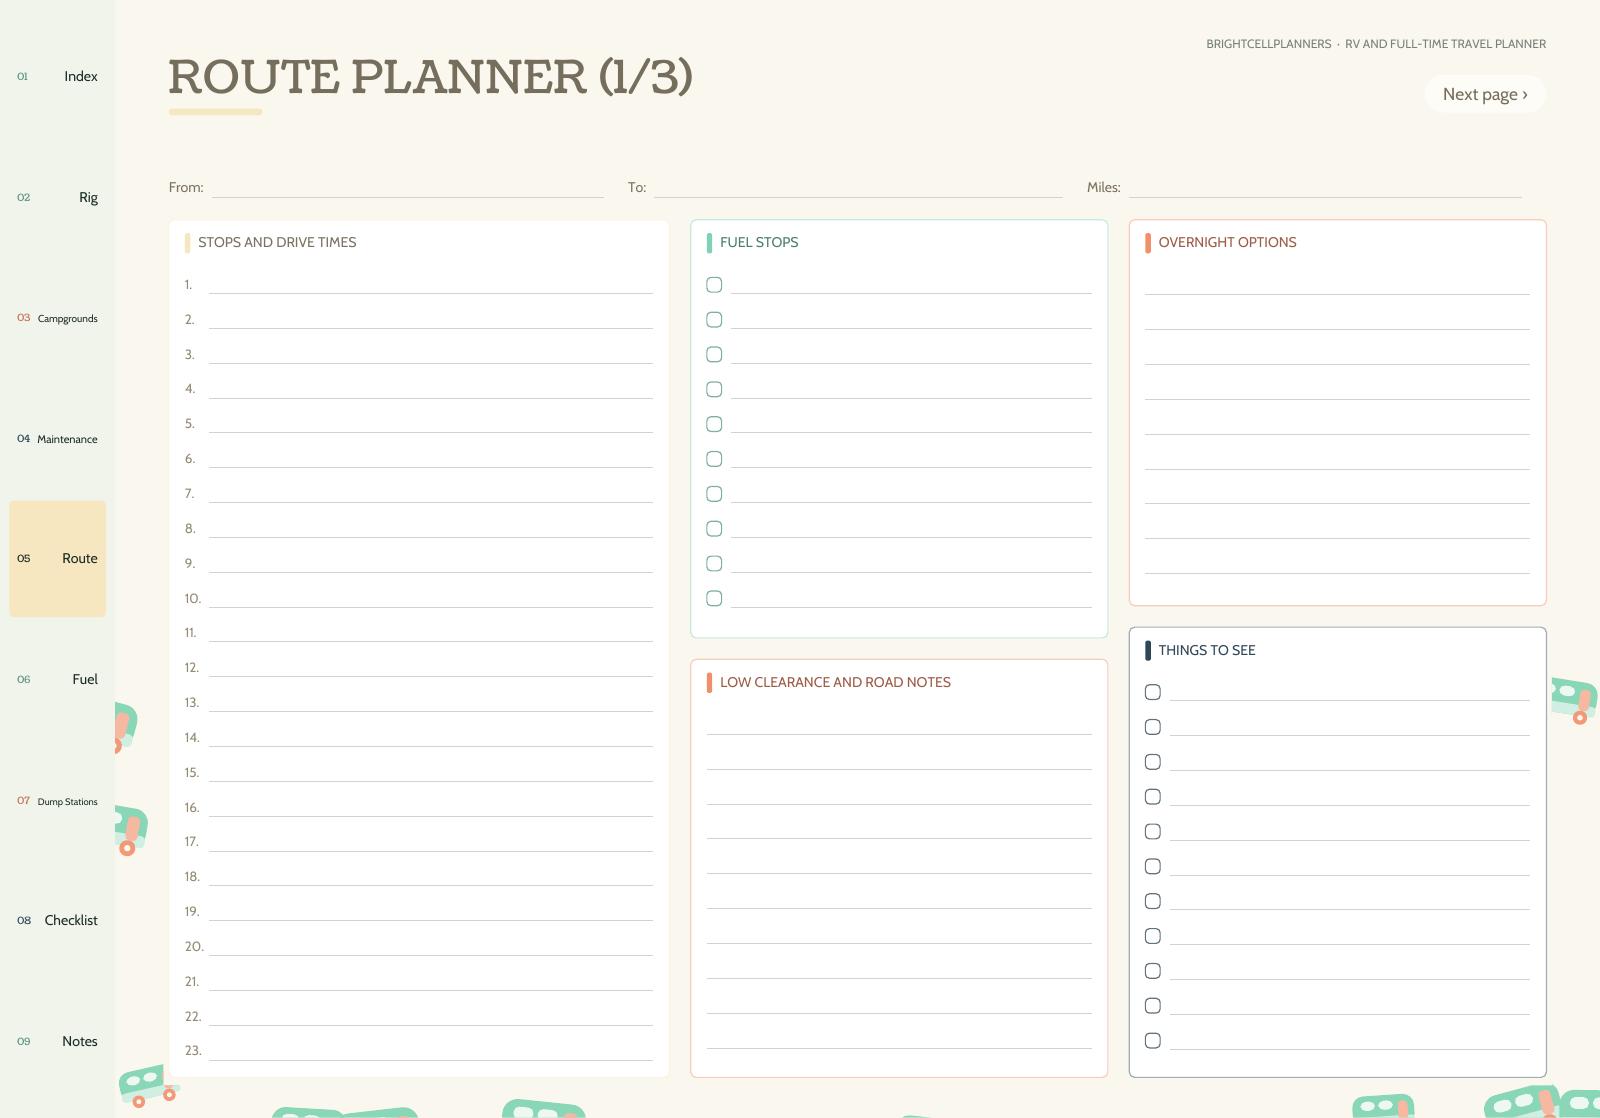Viewport: 1600px width, 1118px height.
Task: Open the Dump Stations tab
Action: 57,801
